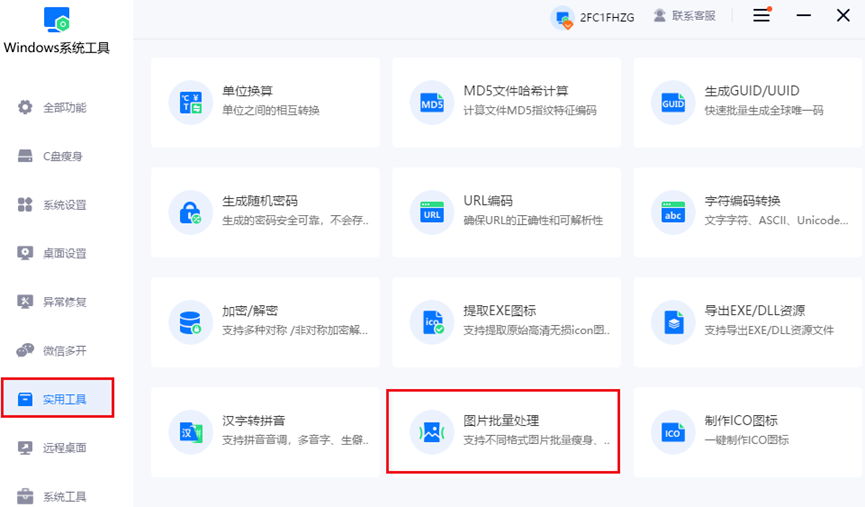Click the 生成随机密码 title
Image resolution: width=865 pixels, height=507 pixels.
(260, 201)
